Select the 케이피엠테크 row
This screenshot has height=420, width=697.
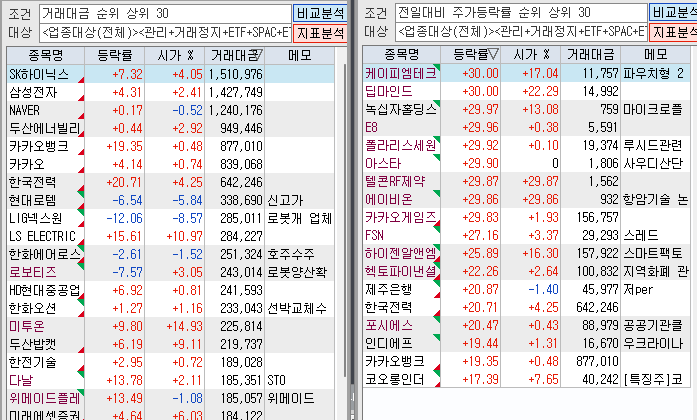tap(526, 73)
